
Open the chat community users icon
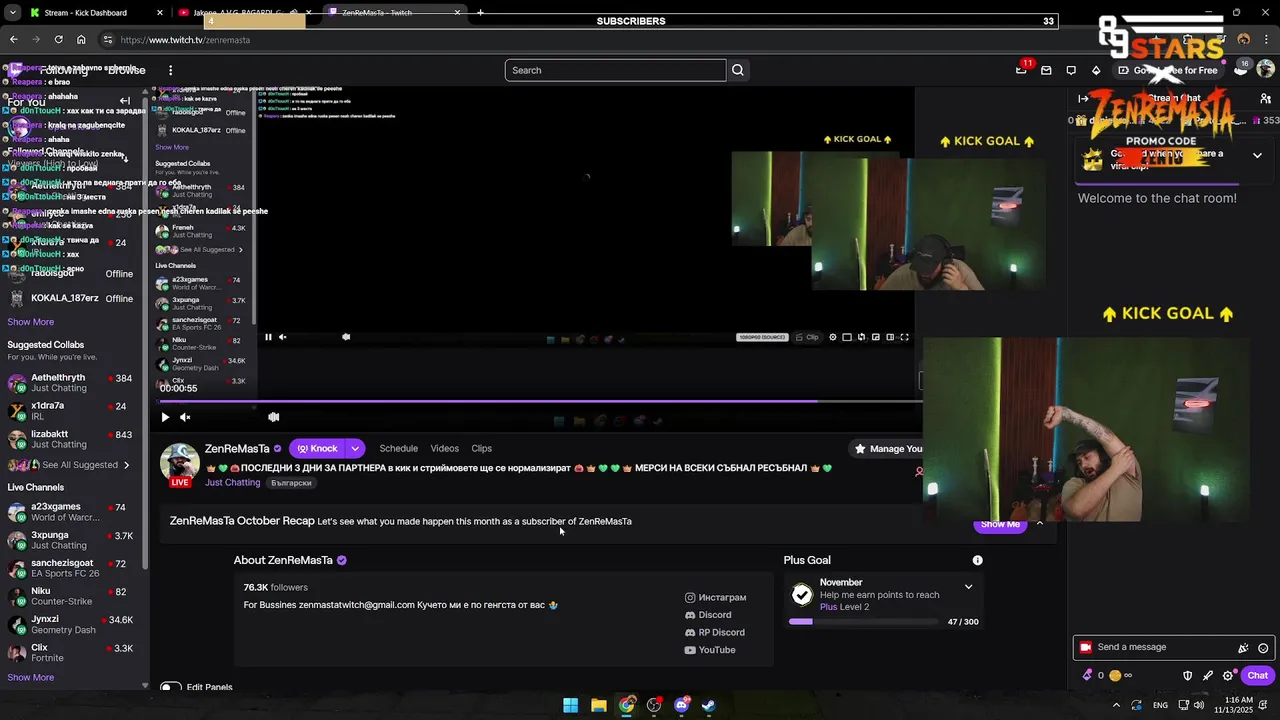point(1265,98)
